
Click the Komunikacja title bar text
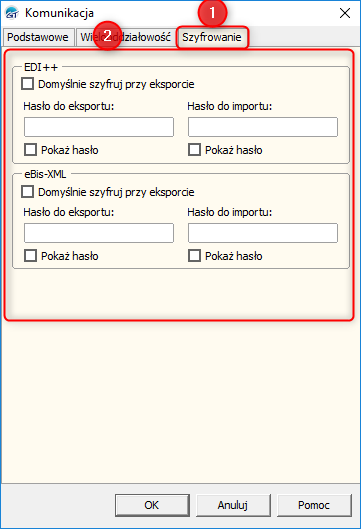tap(59, 13)
